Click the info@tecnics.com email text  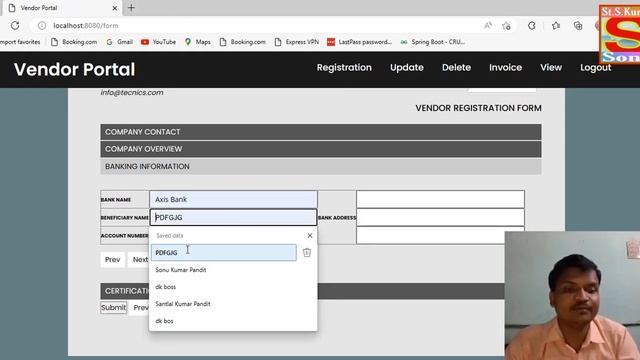pyautogui.click(x=132, y=93)
